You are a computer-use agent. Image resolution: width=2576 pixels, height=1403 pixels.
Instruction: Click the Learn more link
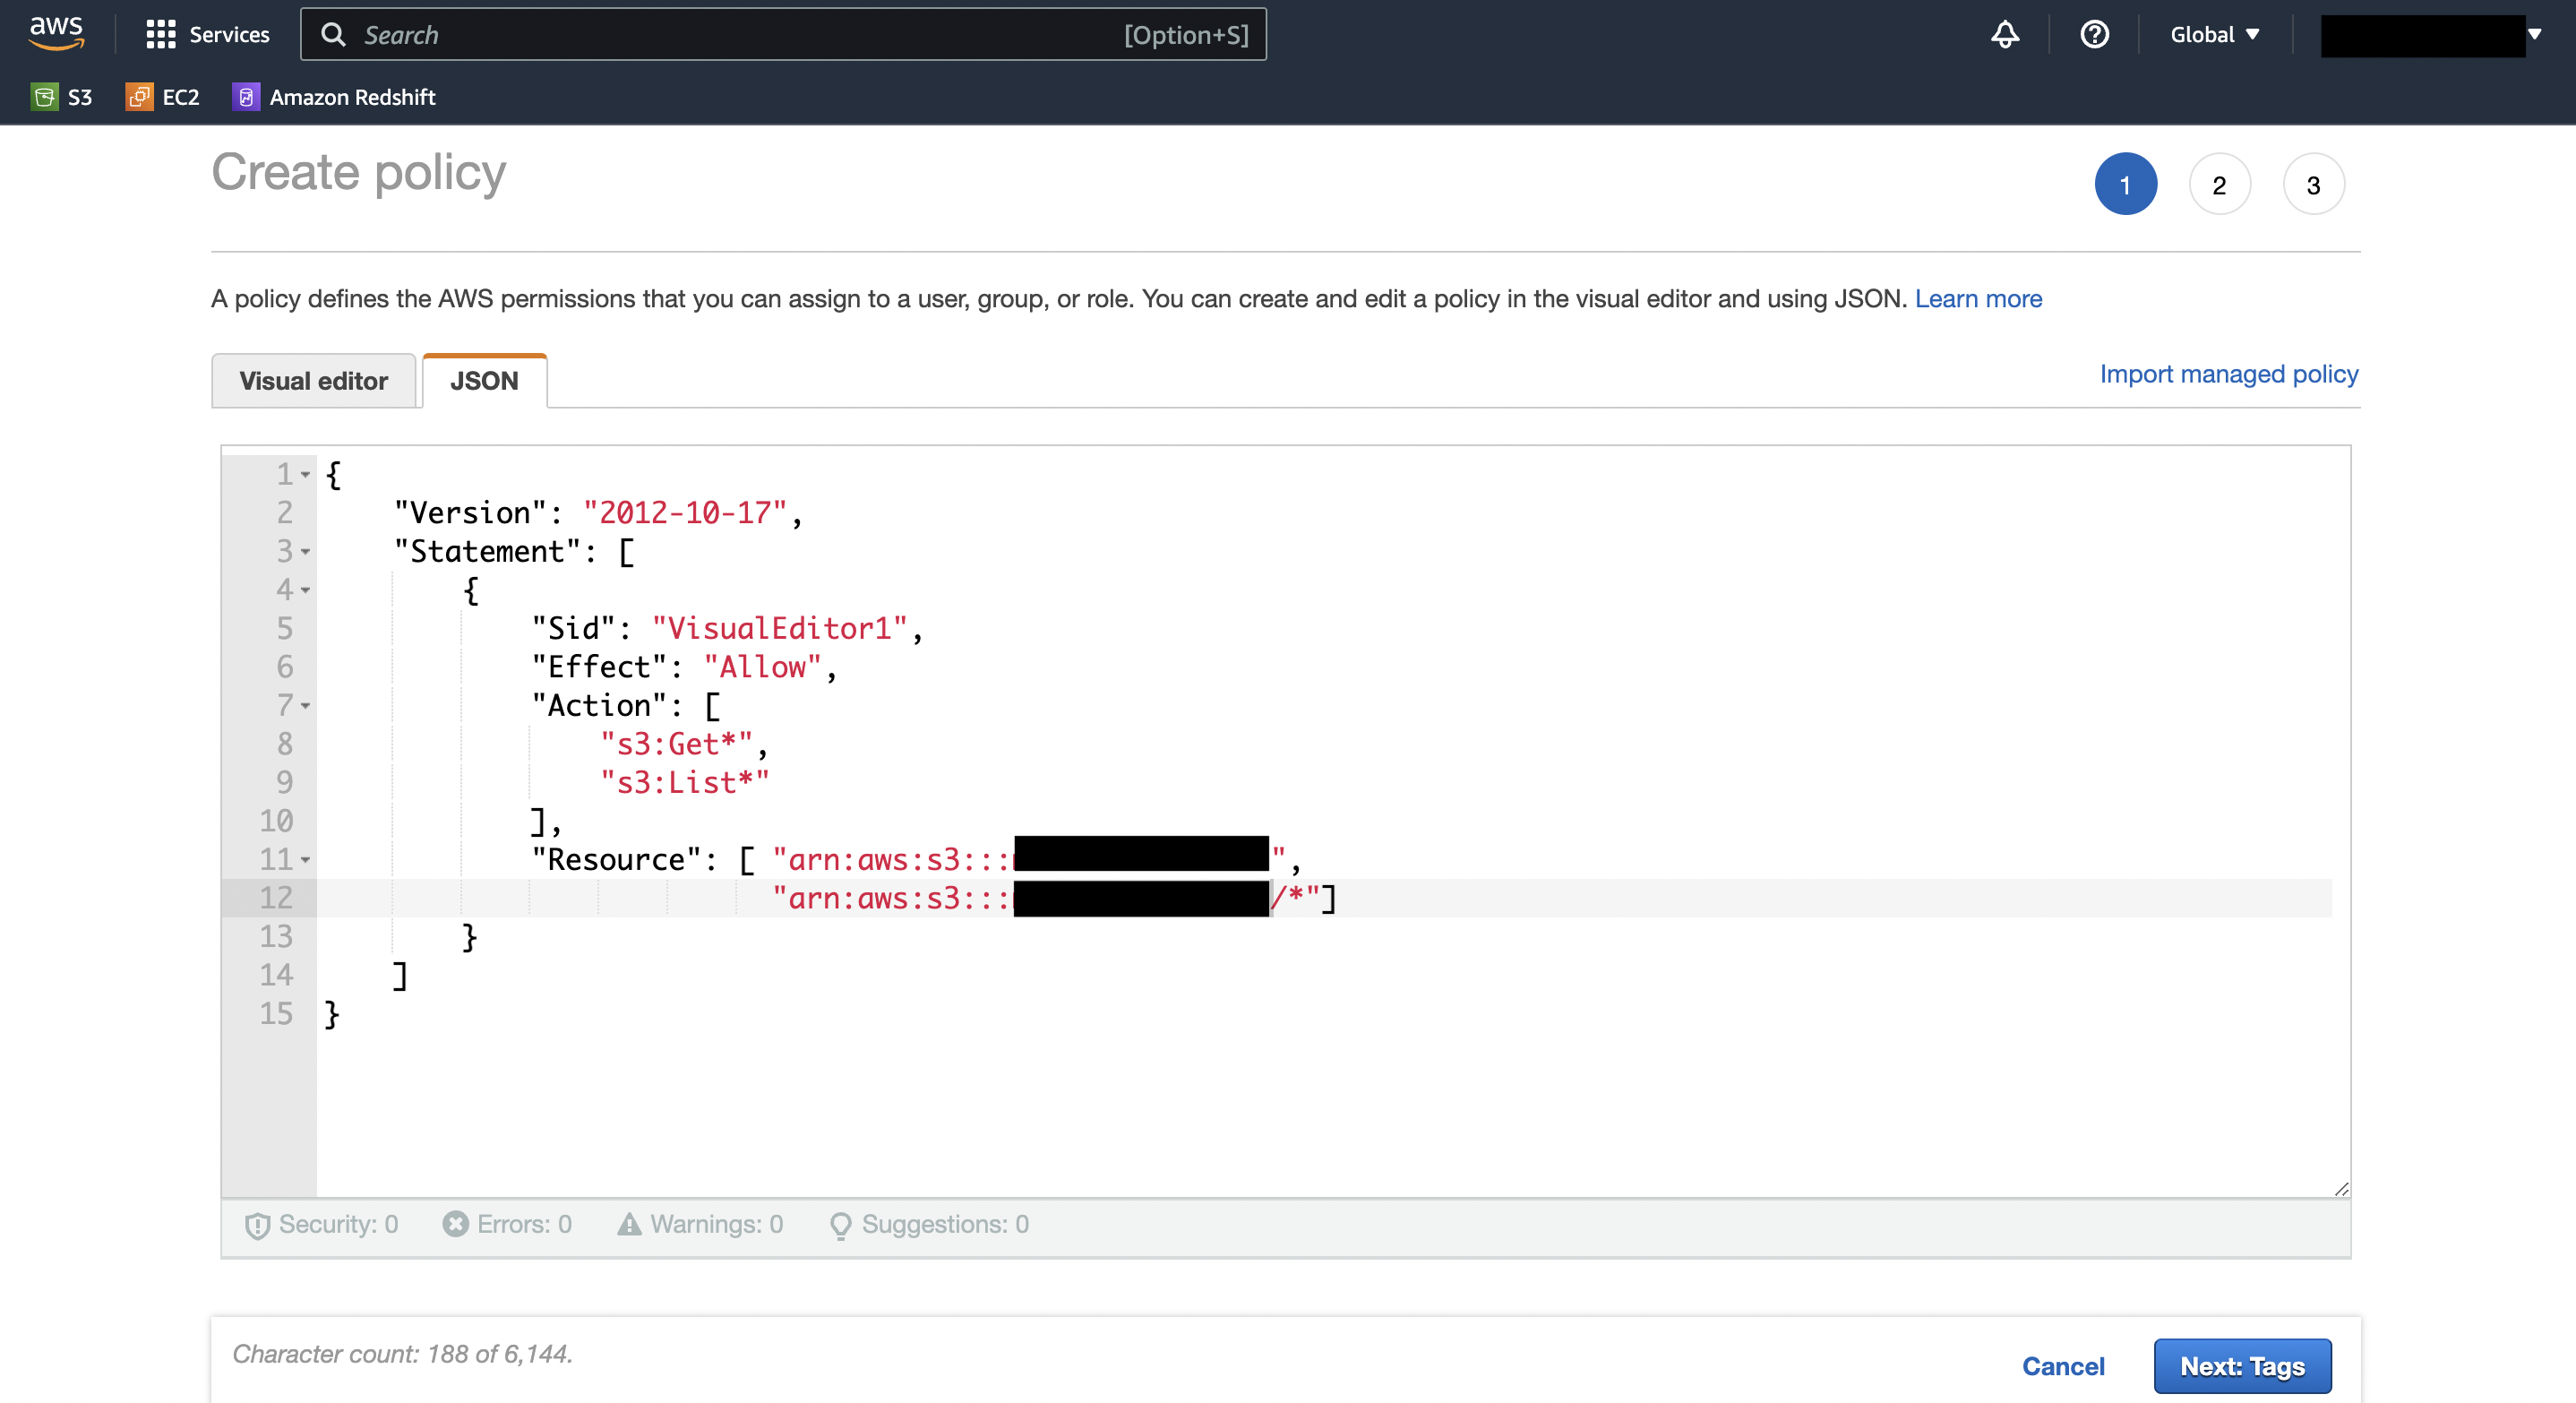click(x=1978, y=298)
